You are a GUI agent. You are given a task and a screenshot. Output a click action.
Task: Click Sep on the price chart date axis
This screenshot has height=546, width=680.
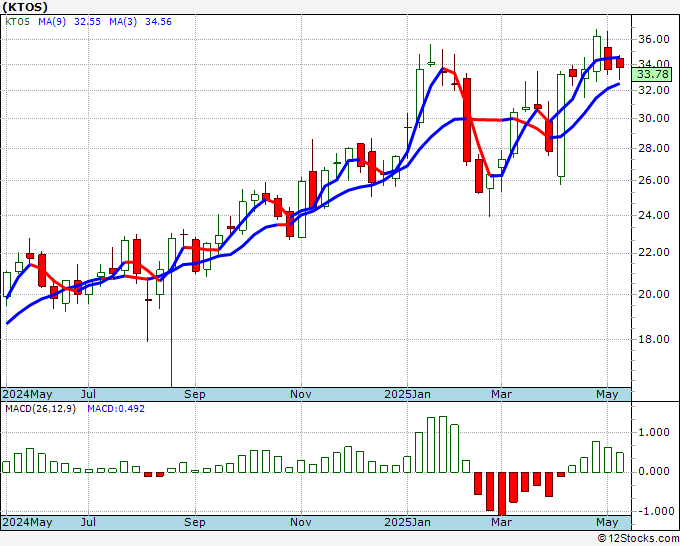coord(195,394)
